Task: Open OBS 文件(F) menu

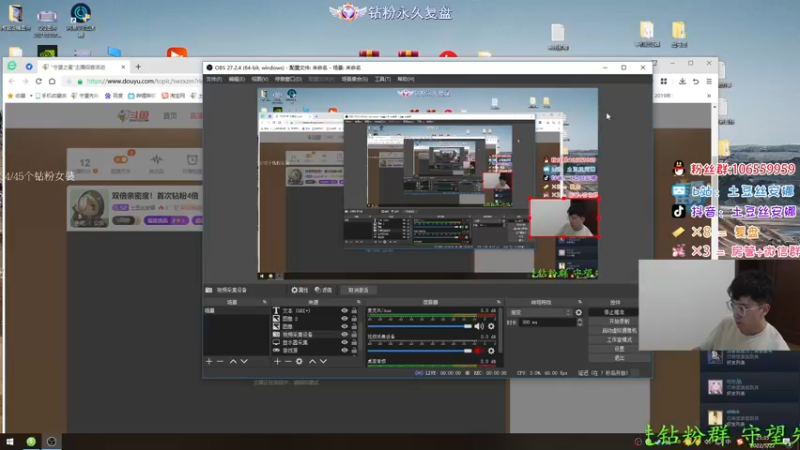Action: [x=214, y=79]
